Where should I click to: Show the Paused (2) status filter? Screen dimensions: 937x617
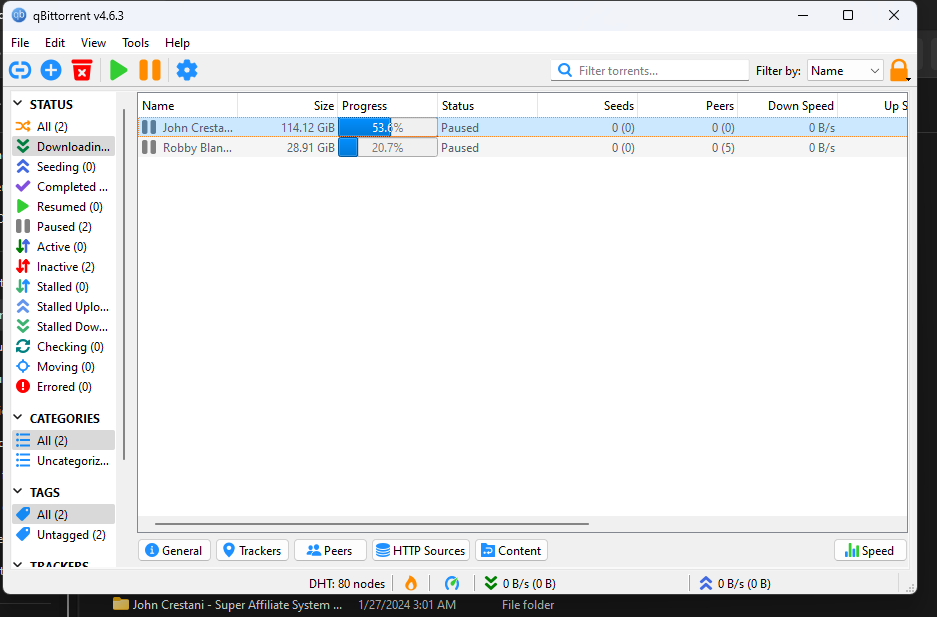[x=63, y=227]
